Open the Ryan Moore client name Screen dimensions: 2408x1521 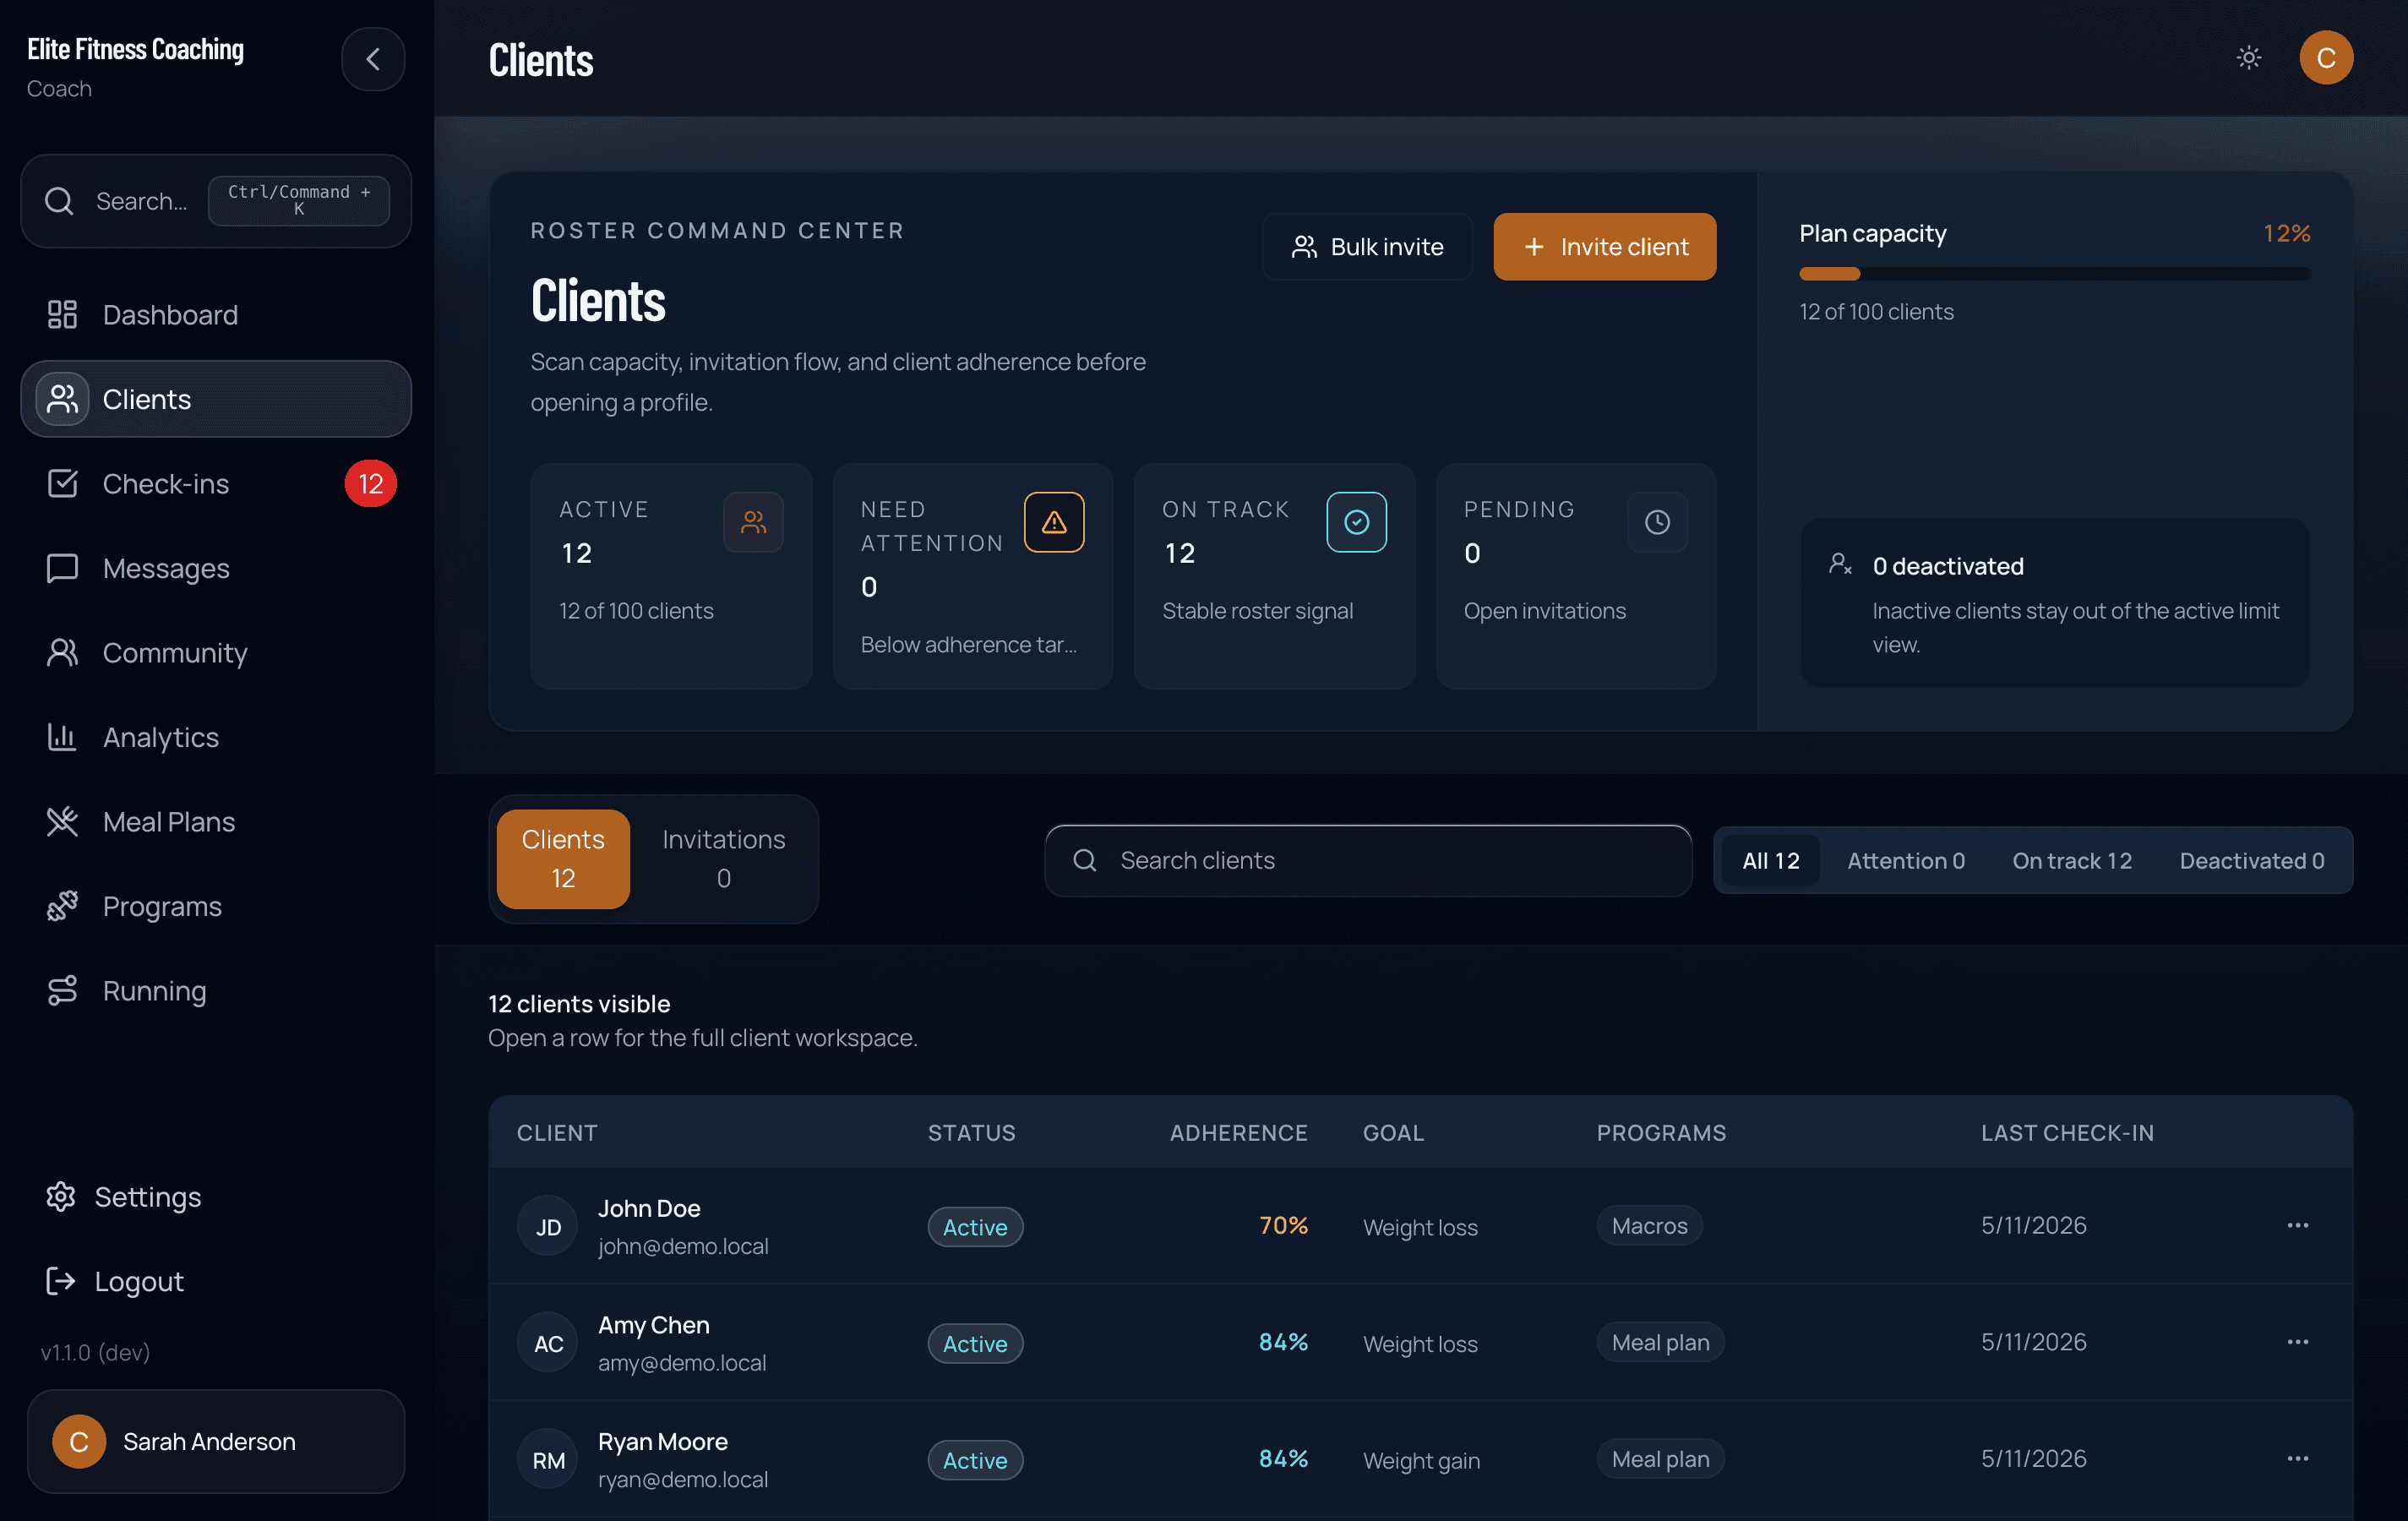(x=663, y=1441)
